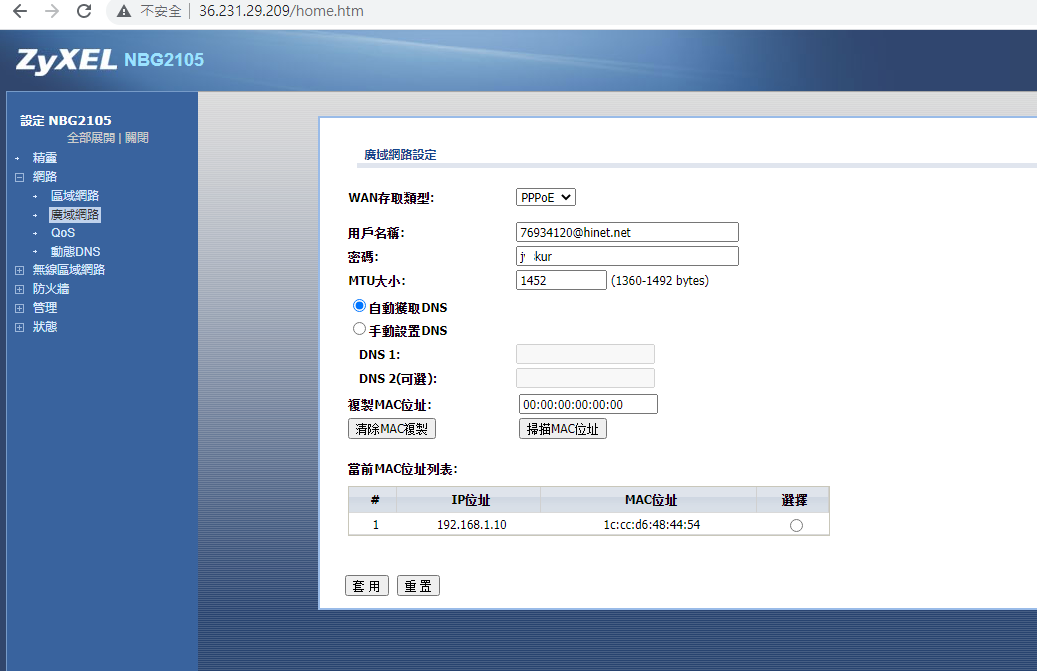Image resolution: width=1037 pixels, height=671 pixels.
Task: Open the 網路 menu label
Action: click(x=45, y=177)
